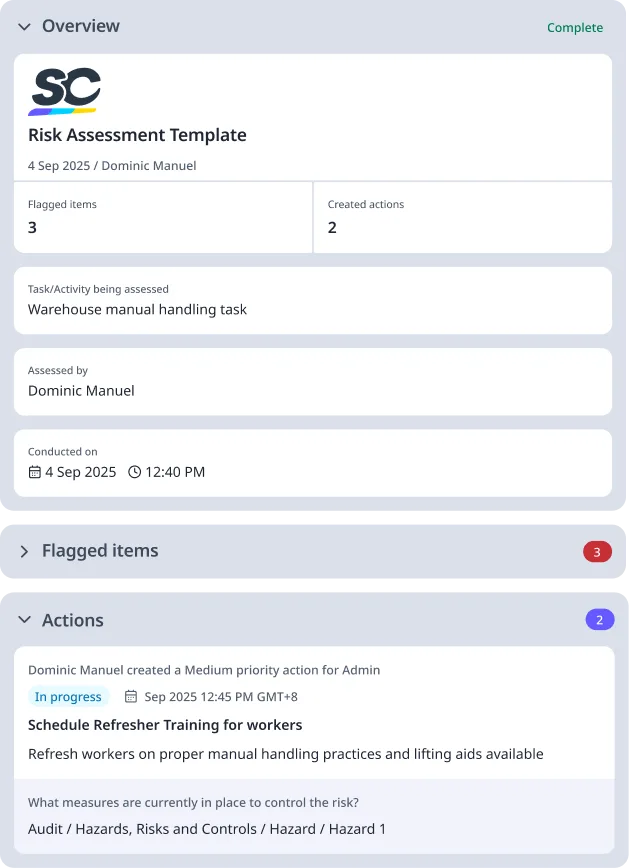The image size is (629, 868).
Task: Click the SC logo above the template title
Action: (67, 91)
